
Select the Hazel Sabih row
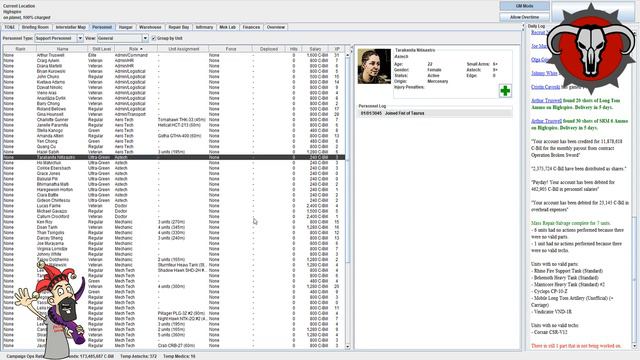click(x=173, y=152)
